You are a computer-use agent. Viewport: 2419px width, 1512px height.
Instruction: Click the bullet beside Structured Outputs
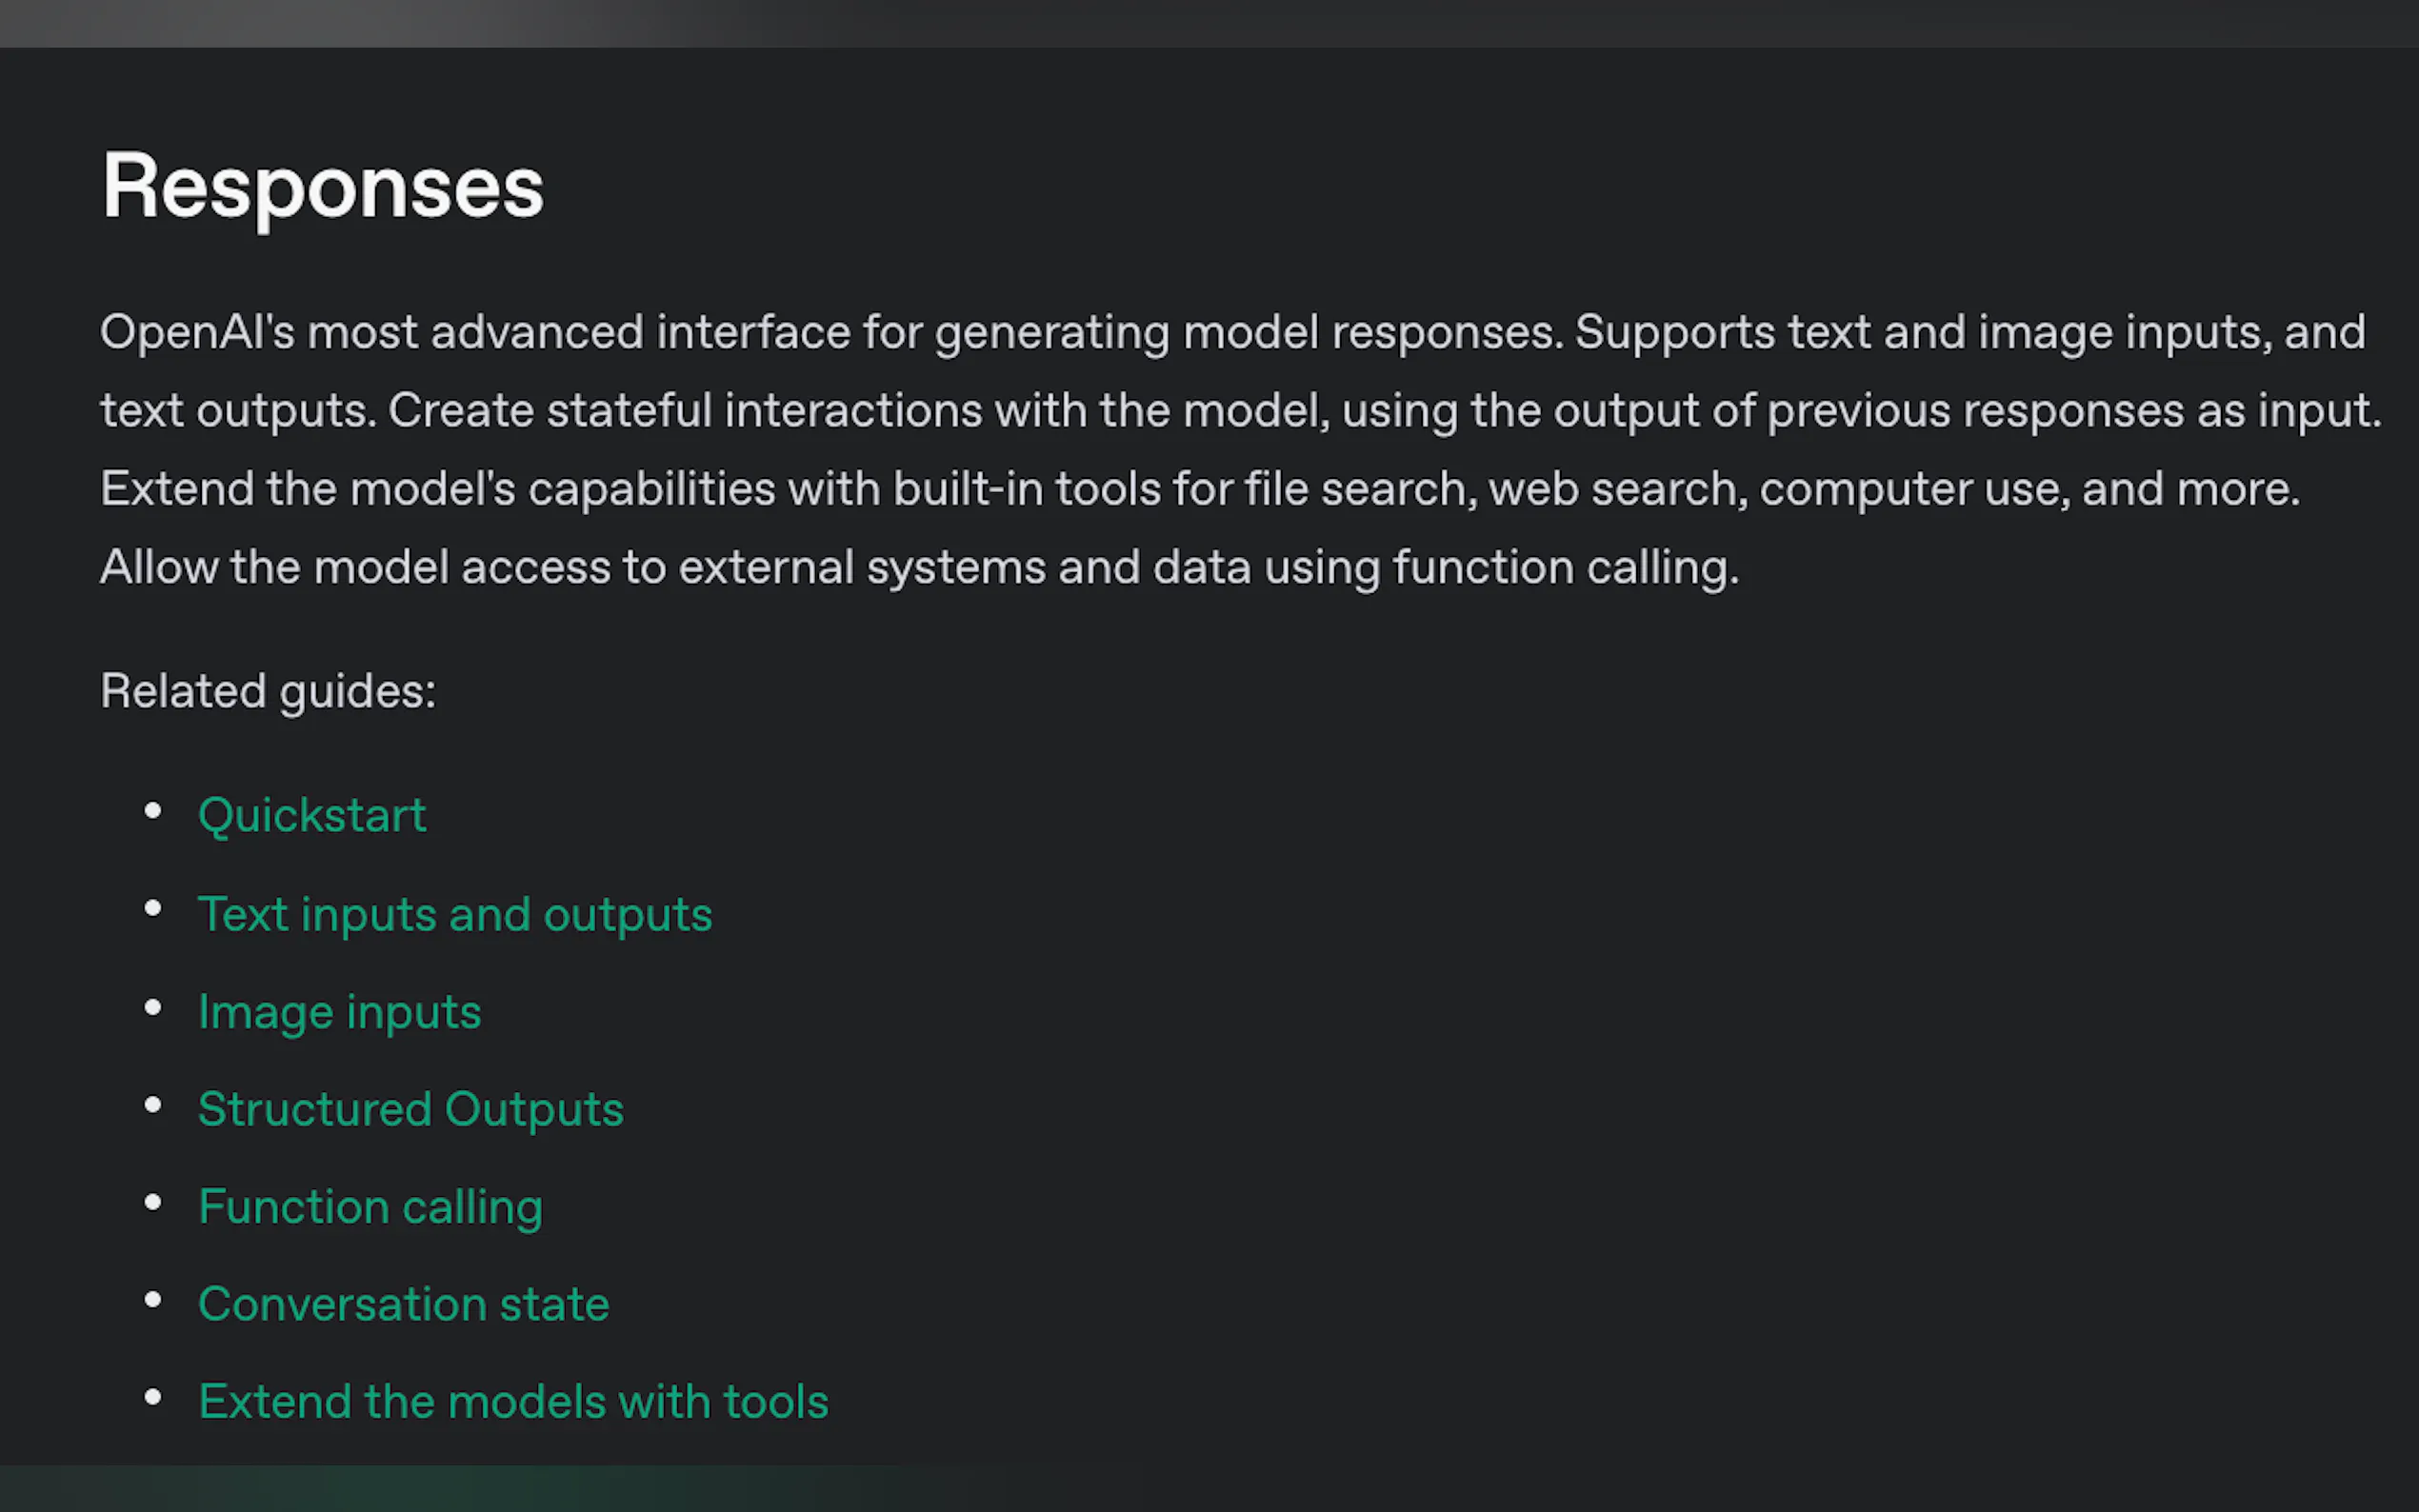(153, 1105)
